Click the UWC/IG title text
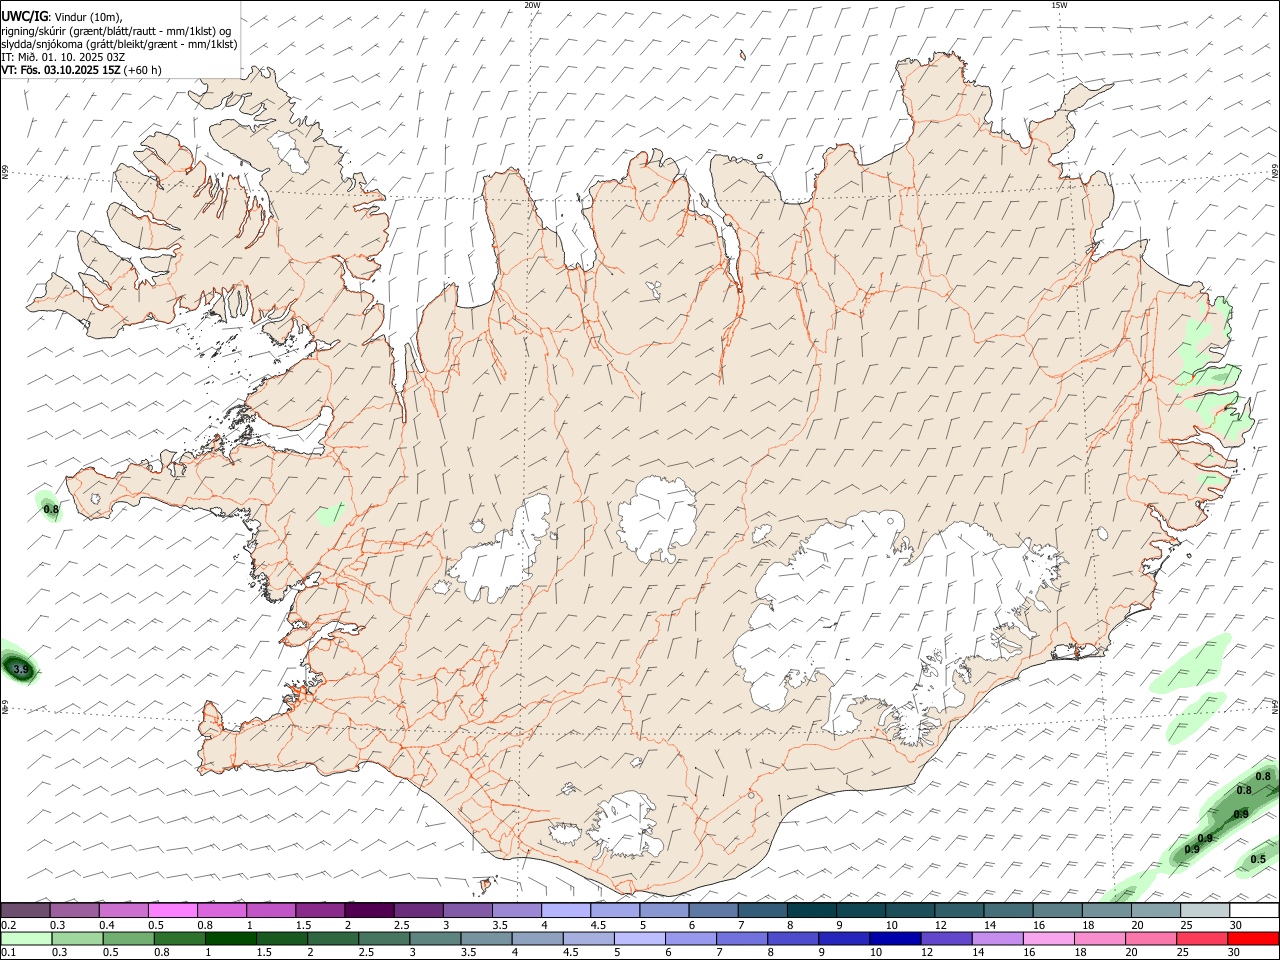Screen dimensions: 1280x960 click(x=24, y=16)
